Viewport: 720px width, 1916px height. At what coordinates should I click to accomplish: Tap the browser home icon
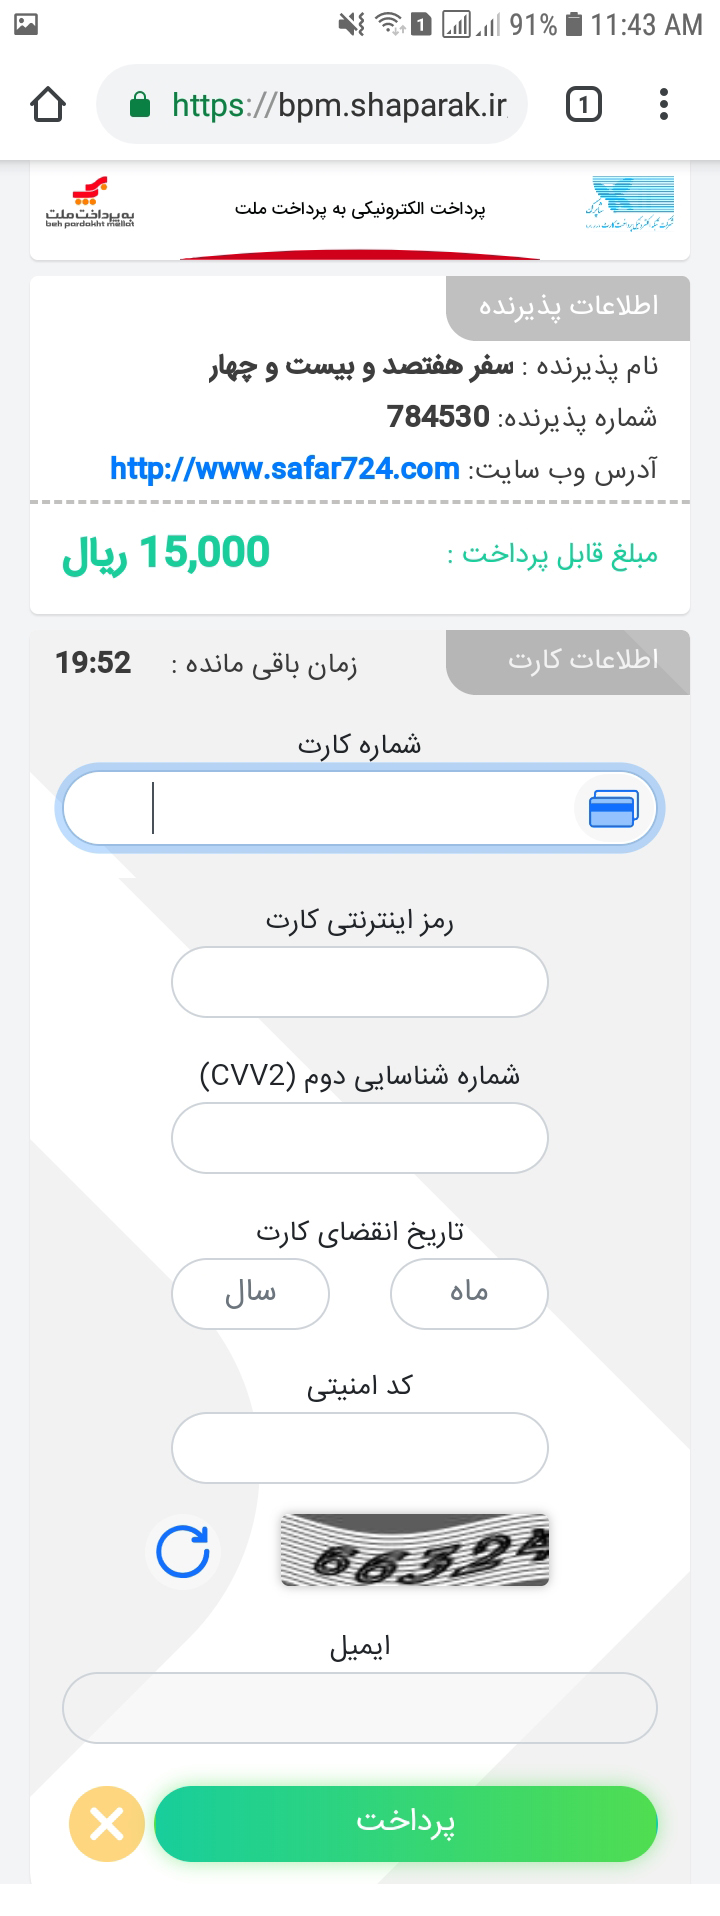(x=48, y=105)
